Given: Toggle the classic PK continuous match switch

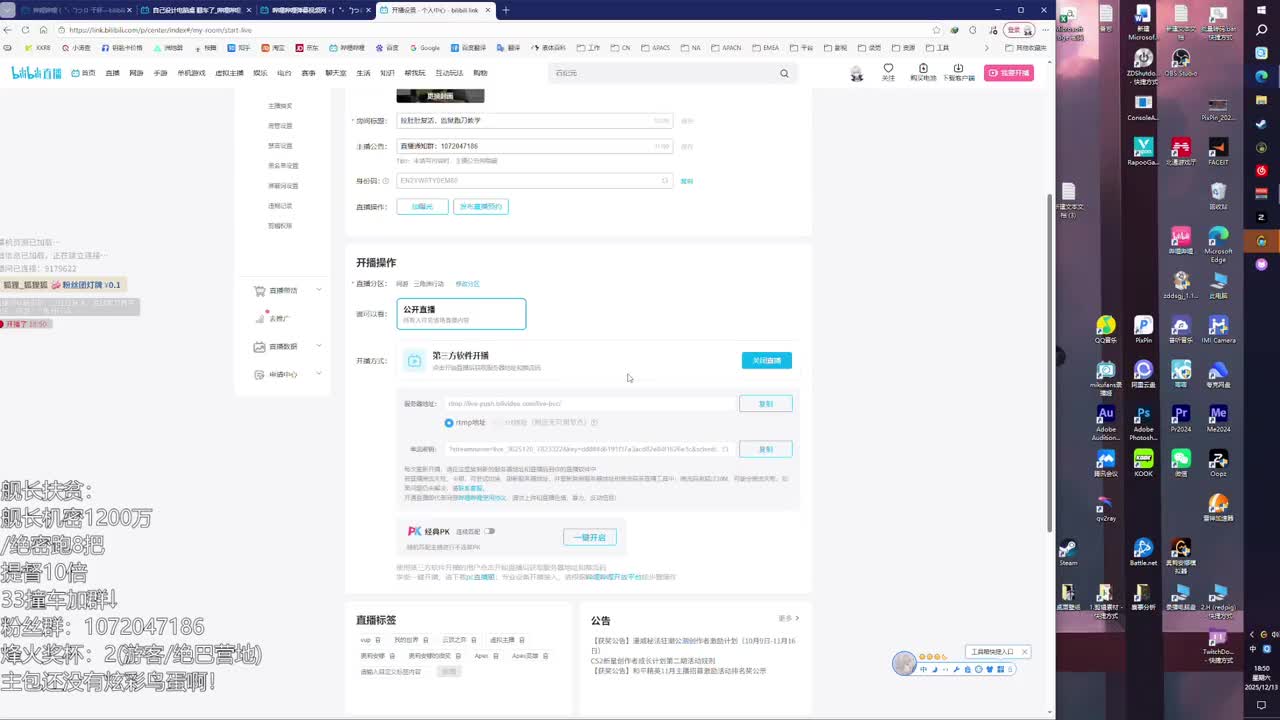Looking at the screenshot, I should [490, 531].
